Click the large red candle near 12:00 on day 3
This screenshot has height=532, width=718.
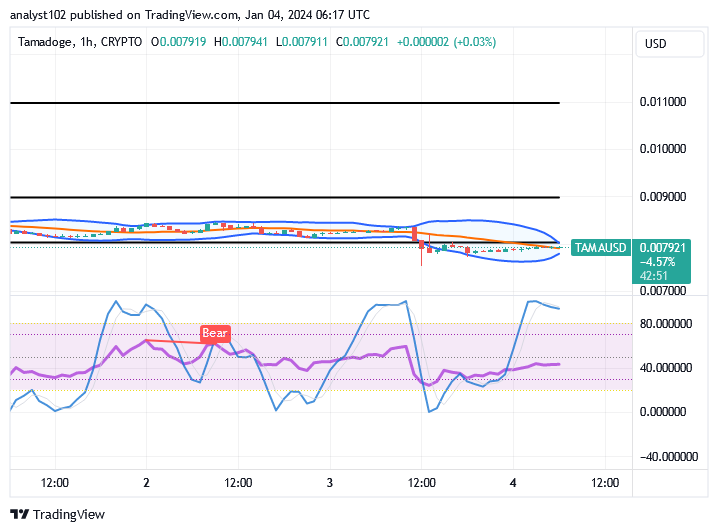tap(414, 234)
